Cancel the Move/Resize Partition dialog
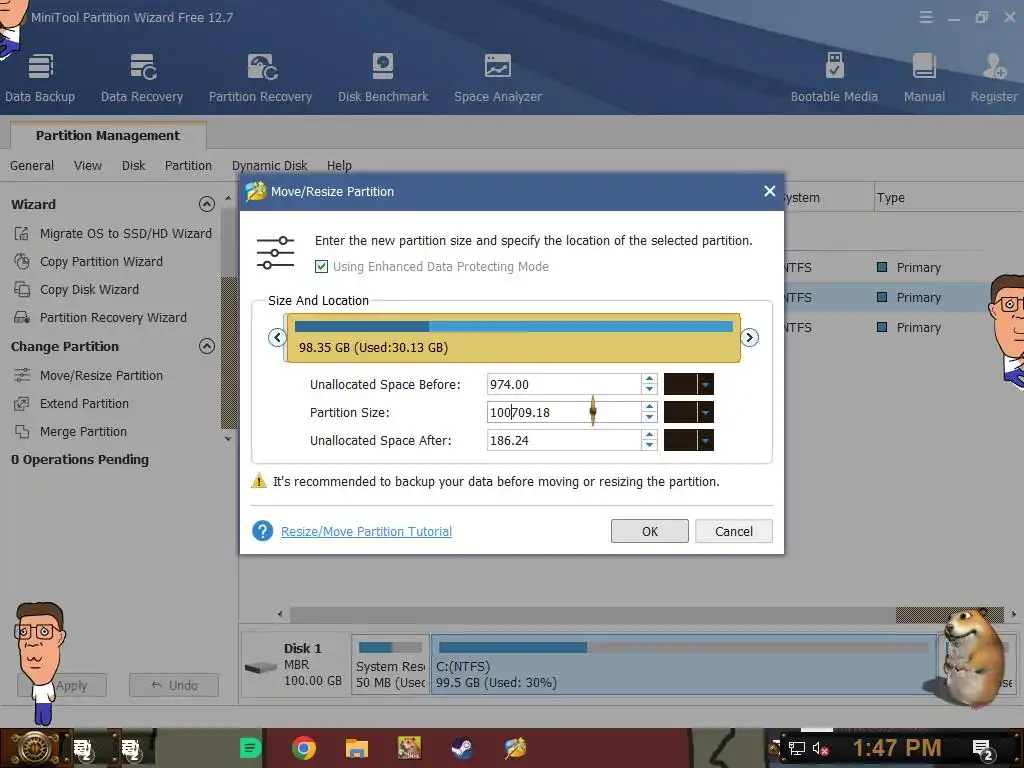Screen dimensions: 1024x768 tap(733, 531)
